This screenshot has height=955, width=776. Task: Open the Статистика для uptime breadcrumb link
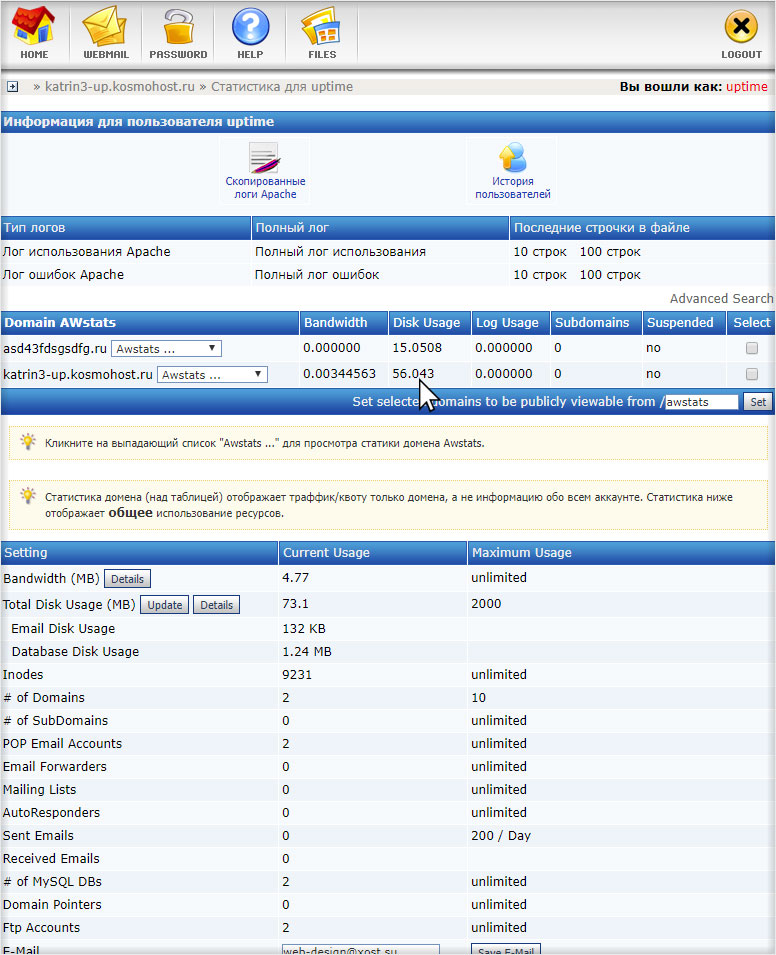[282, 87]
